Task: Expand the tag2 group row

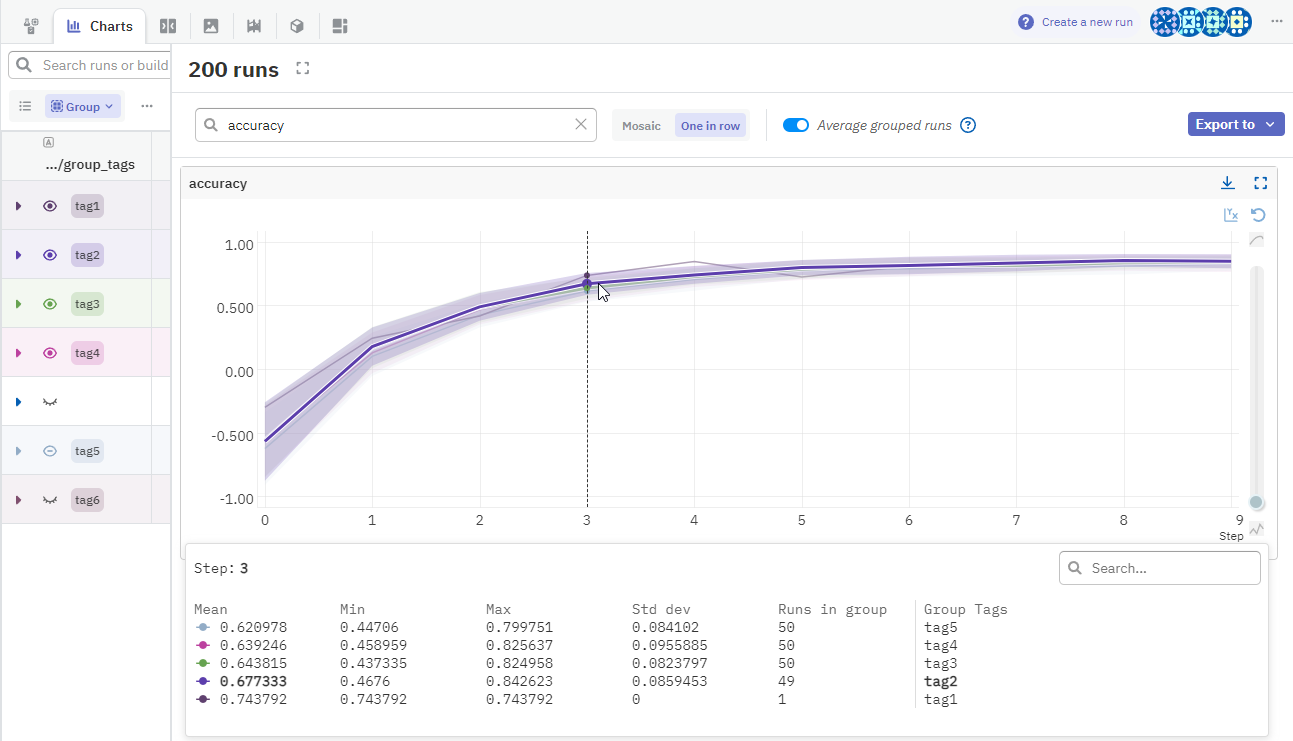Action: 18,255
